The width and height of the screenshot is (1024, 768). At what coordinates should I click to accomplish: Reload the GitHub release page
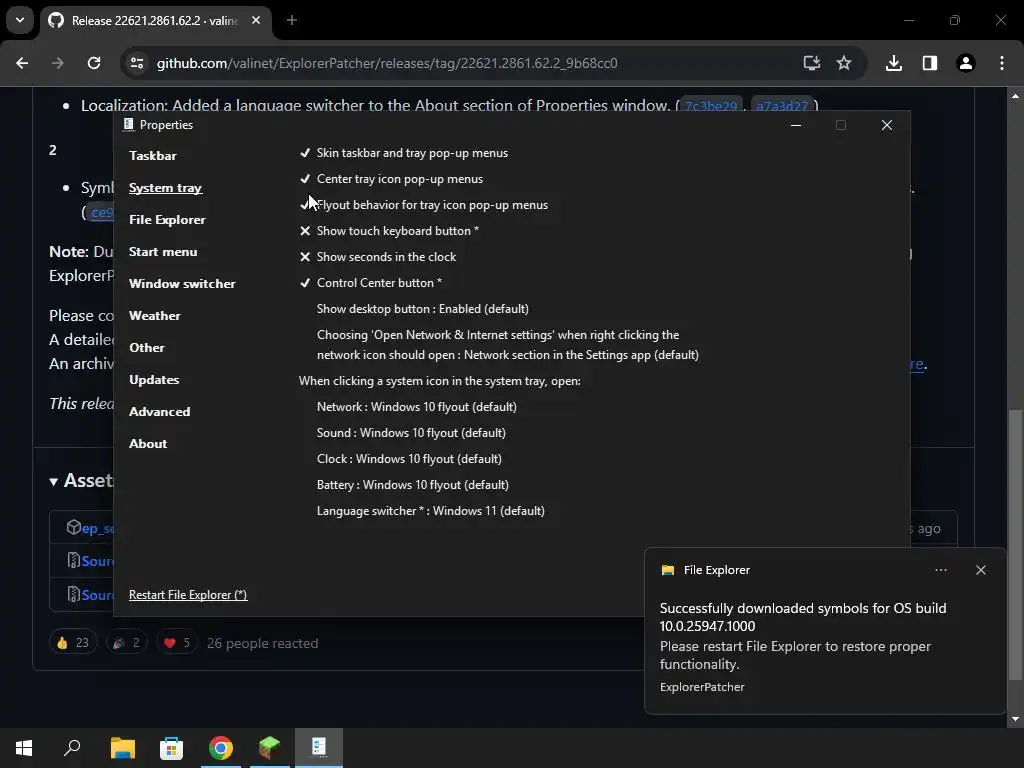pos(94,63)
